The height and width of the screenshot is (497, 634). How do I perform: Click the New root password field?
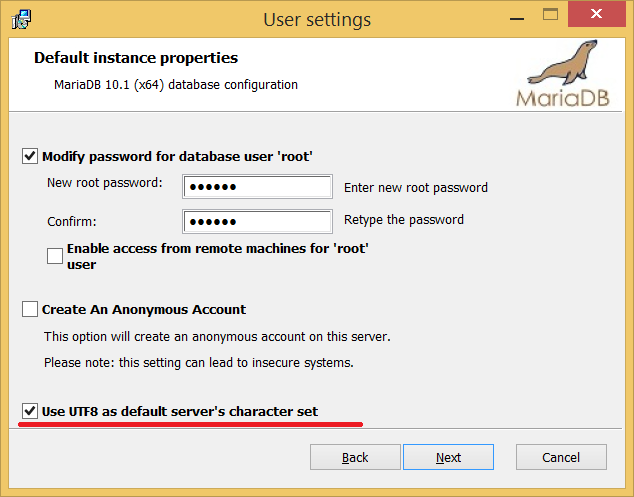coord(257,187)
